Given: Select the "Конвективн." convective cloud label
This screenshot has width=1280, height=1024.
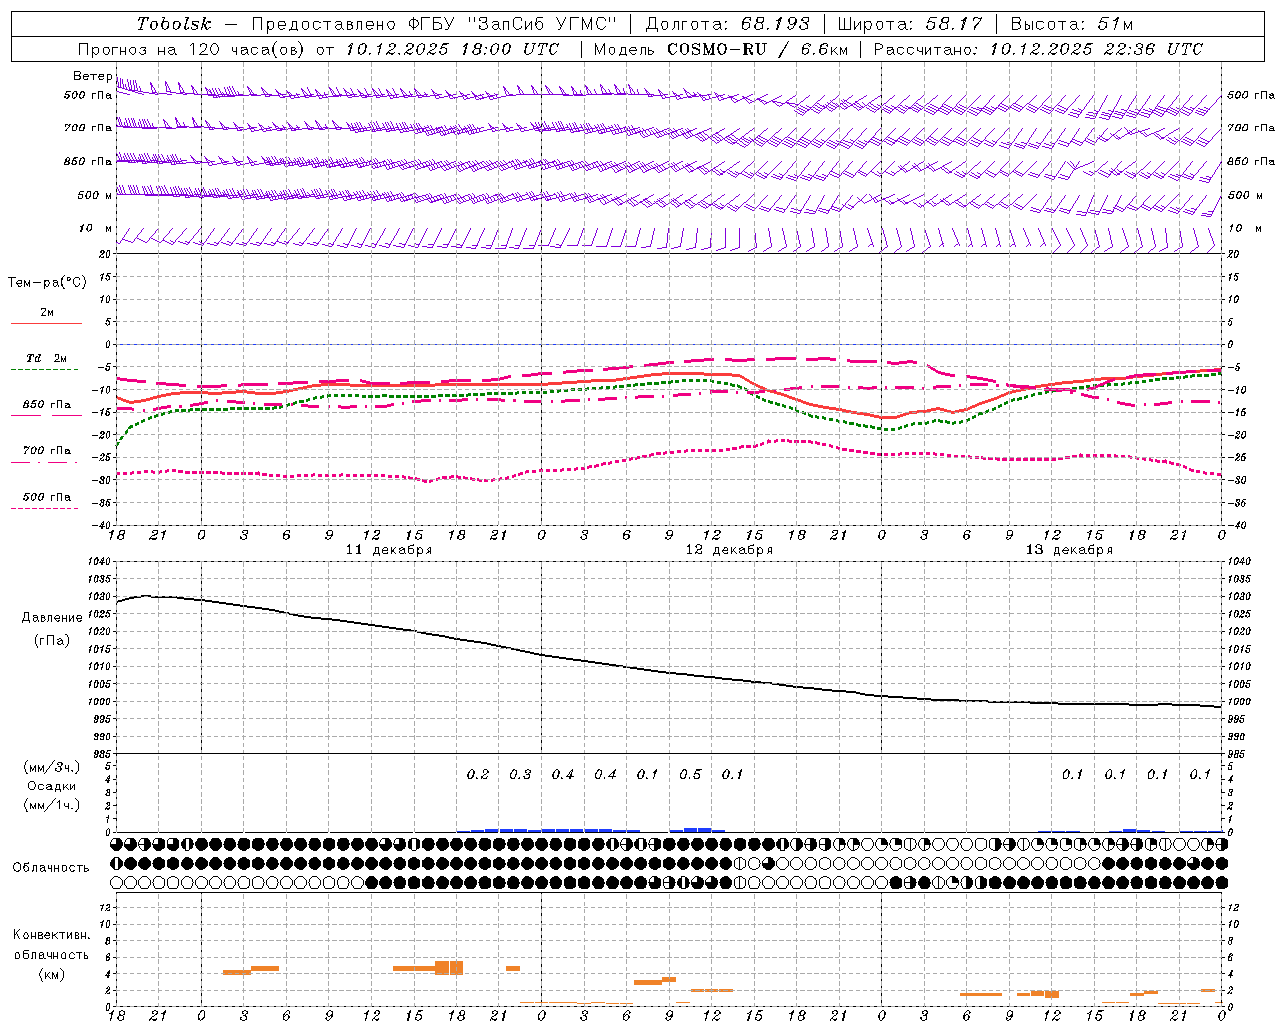Looking at the screenshot, I should 51,935.
